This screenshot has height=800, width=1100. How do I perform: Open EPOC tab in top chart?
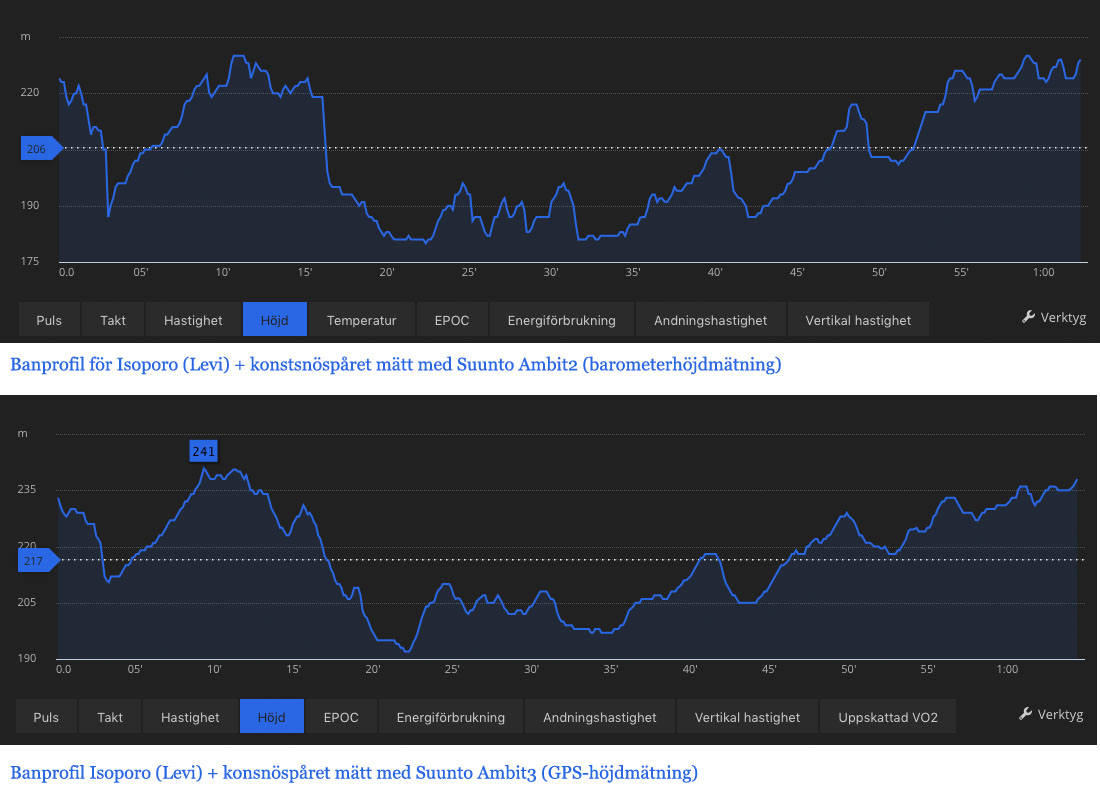coord(452,320)
